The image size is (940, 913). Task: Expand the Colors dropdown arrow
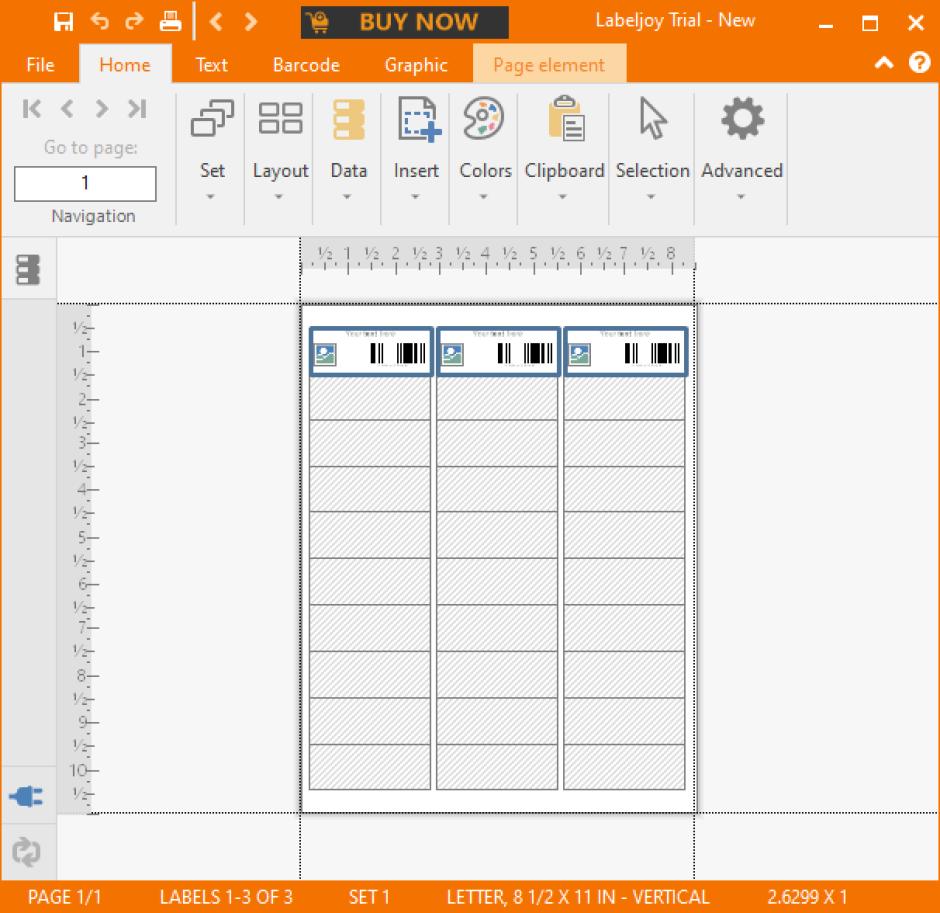483,197
